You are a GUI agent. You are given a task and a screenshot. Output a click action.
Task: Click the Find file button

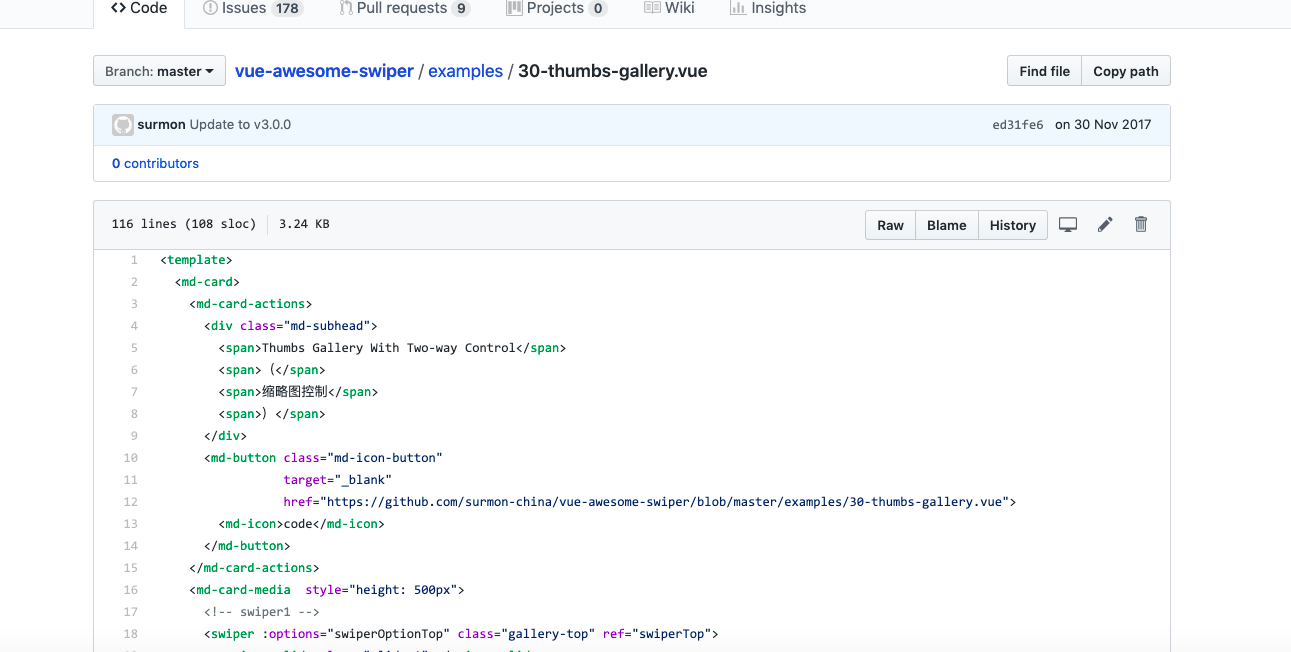1044,70
